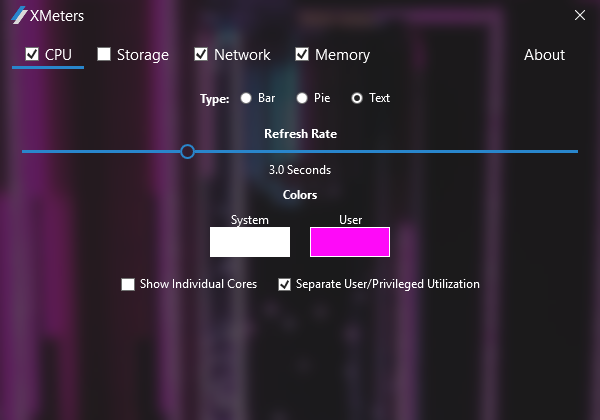Screen dimensions: 600x420
Task: Open the white System color swatch
Action: click(250, 242)
